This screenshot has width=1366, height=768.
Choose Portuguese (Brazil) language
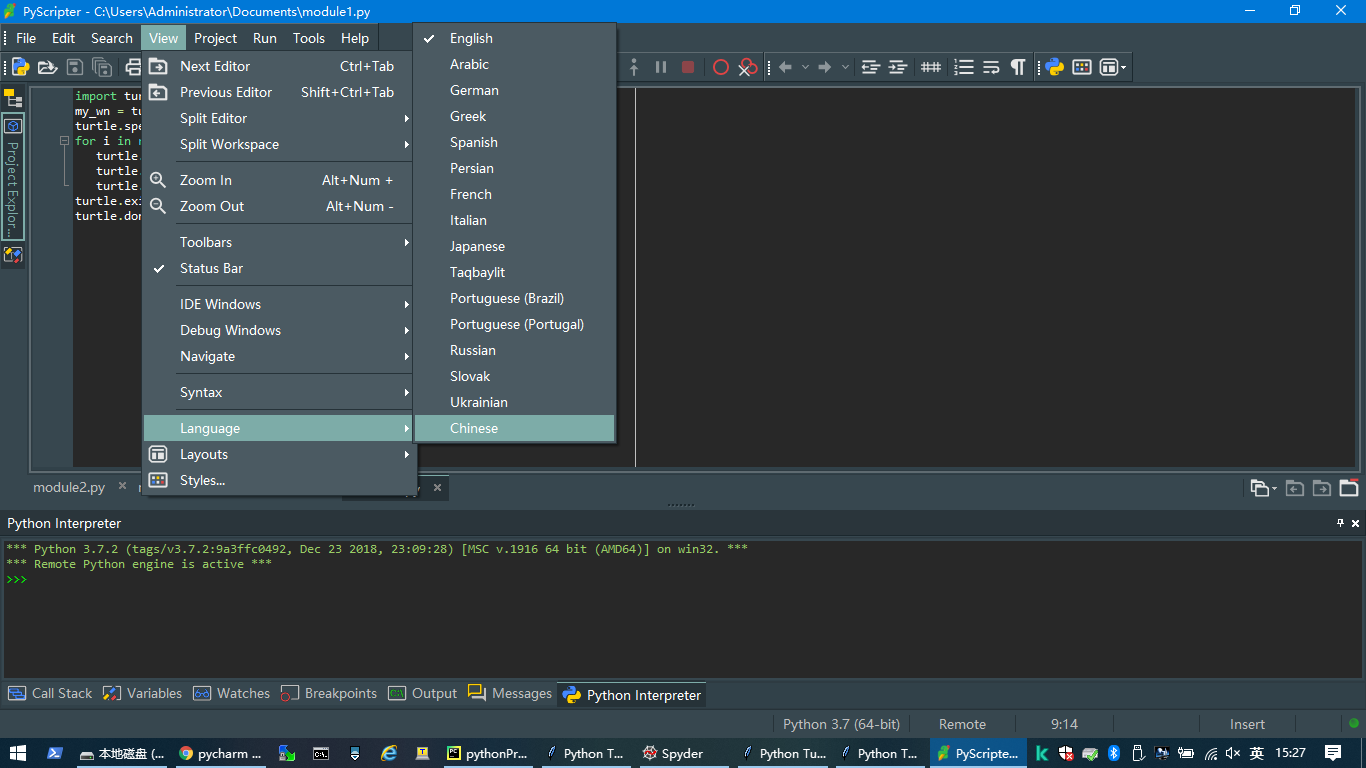point(514,298)
